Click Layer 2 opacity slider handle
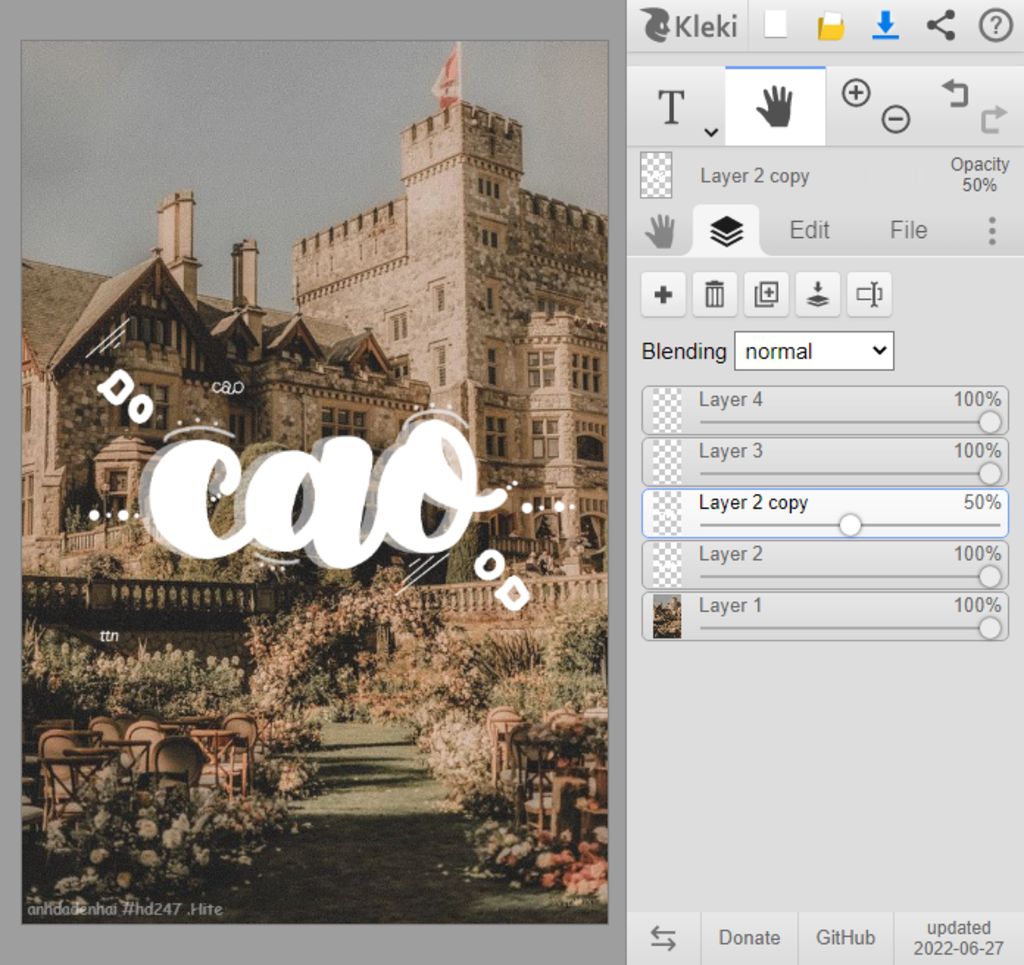 990,577
